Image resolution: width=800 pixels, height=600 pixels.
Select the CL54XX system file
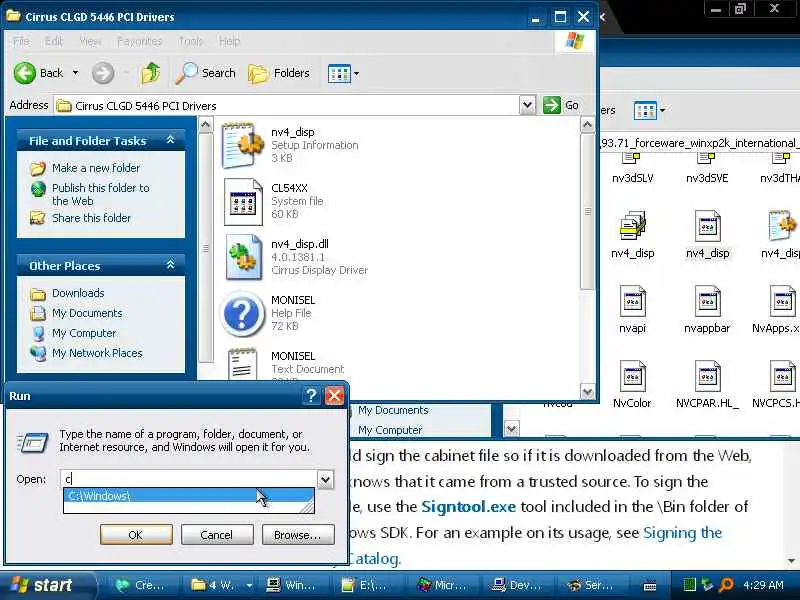tap(273, 201)
